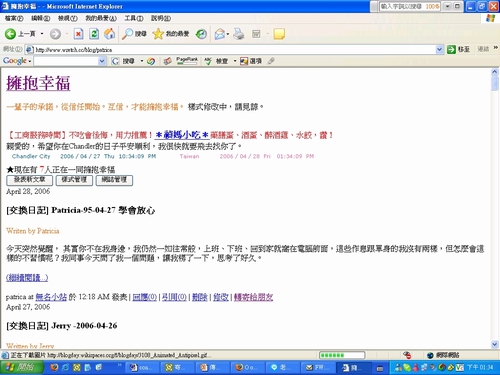Viewport: 500px width, 375px height.
Task: Go to the Home page icon
Action: (110, 34)
